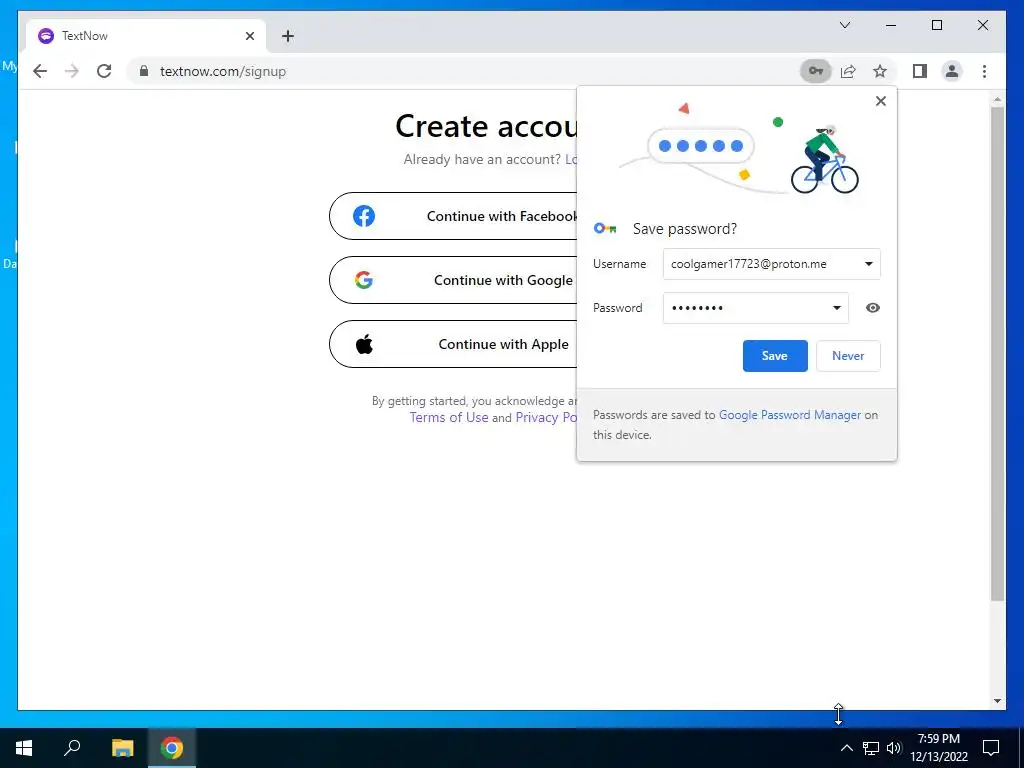Open the Chrome profile avatar menu

[952, 71]
